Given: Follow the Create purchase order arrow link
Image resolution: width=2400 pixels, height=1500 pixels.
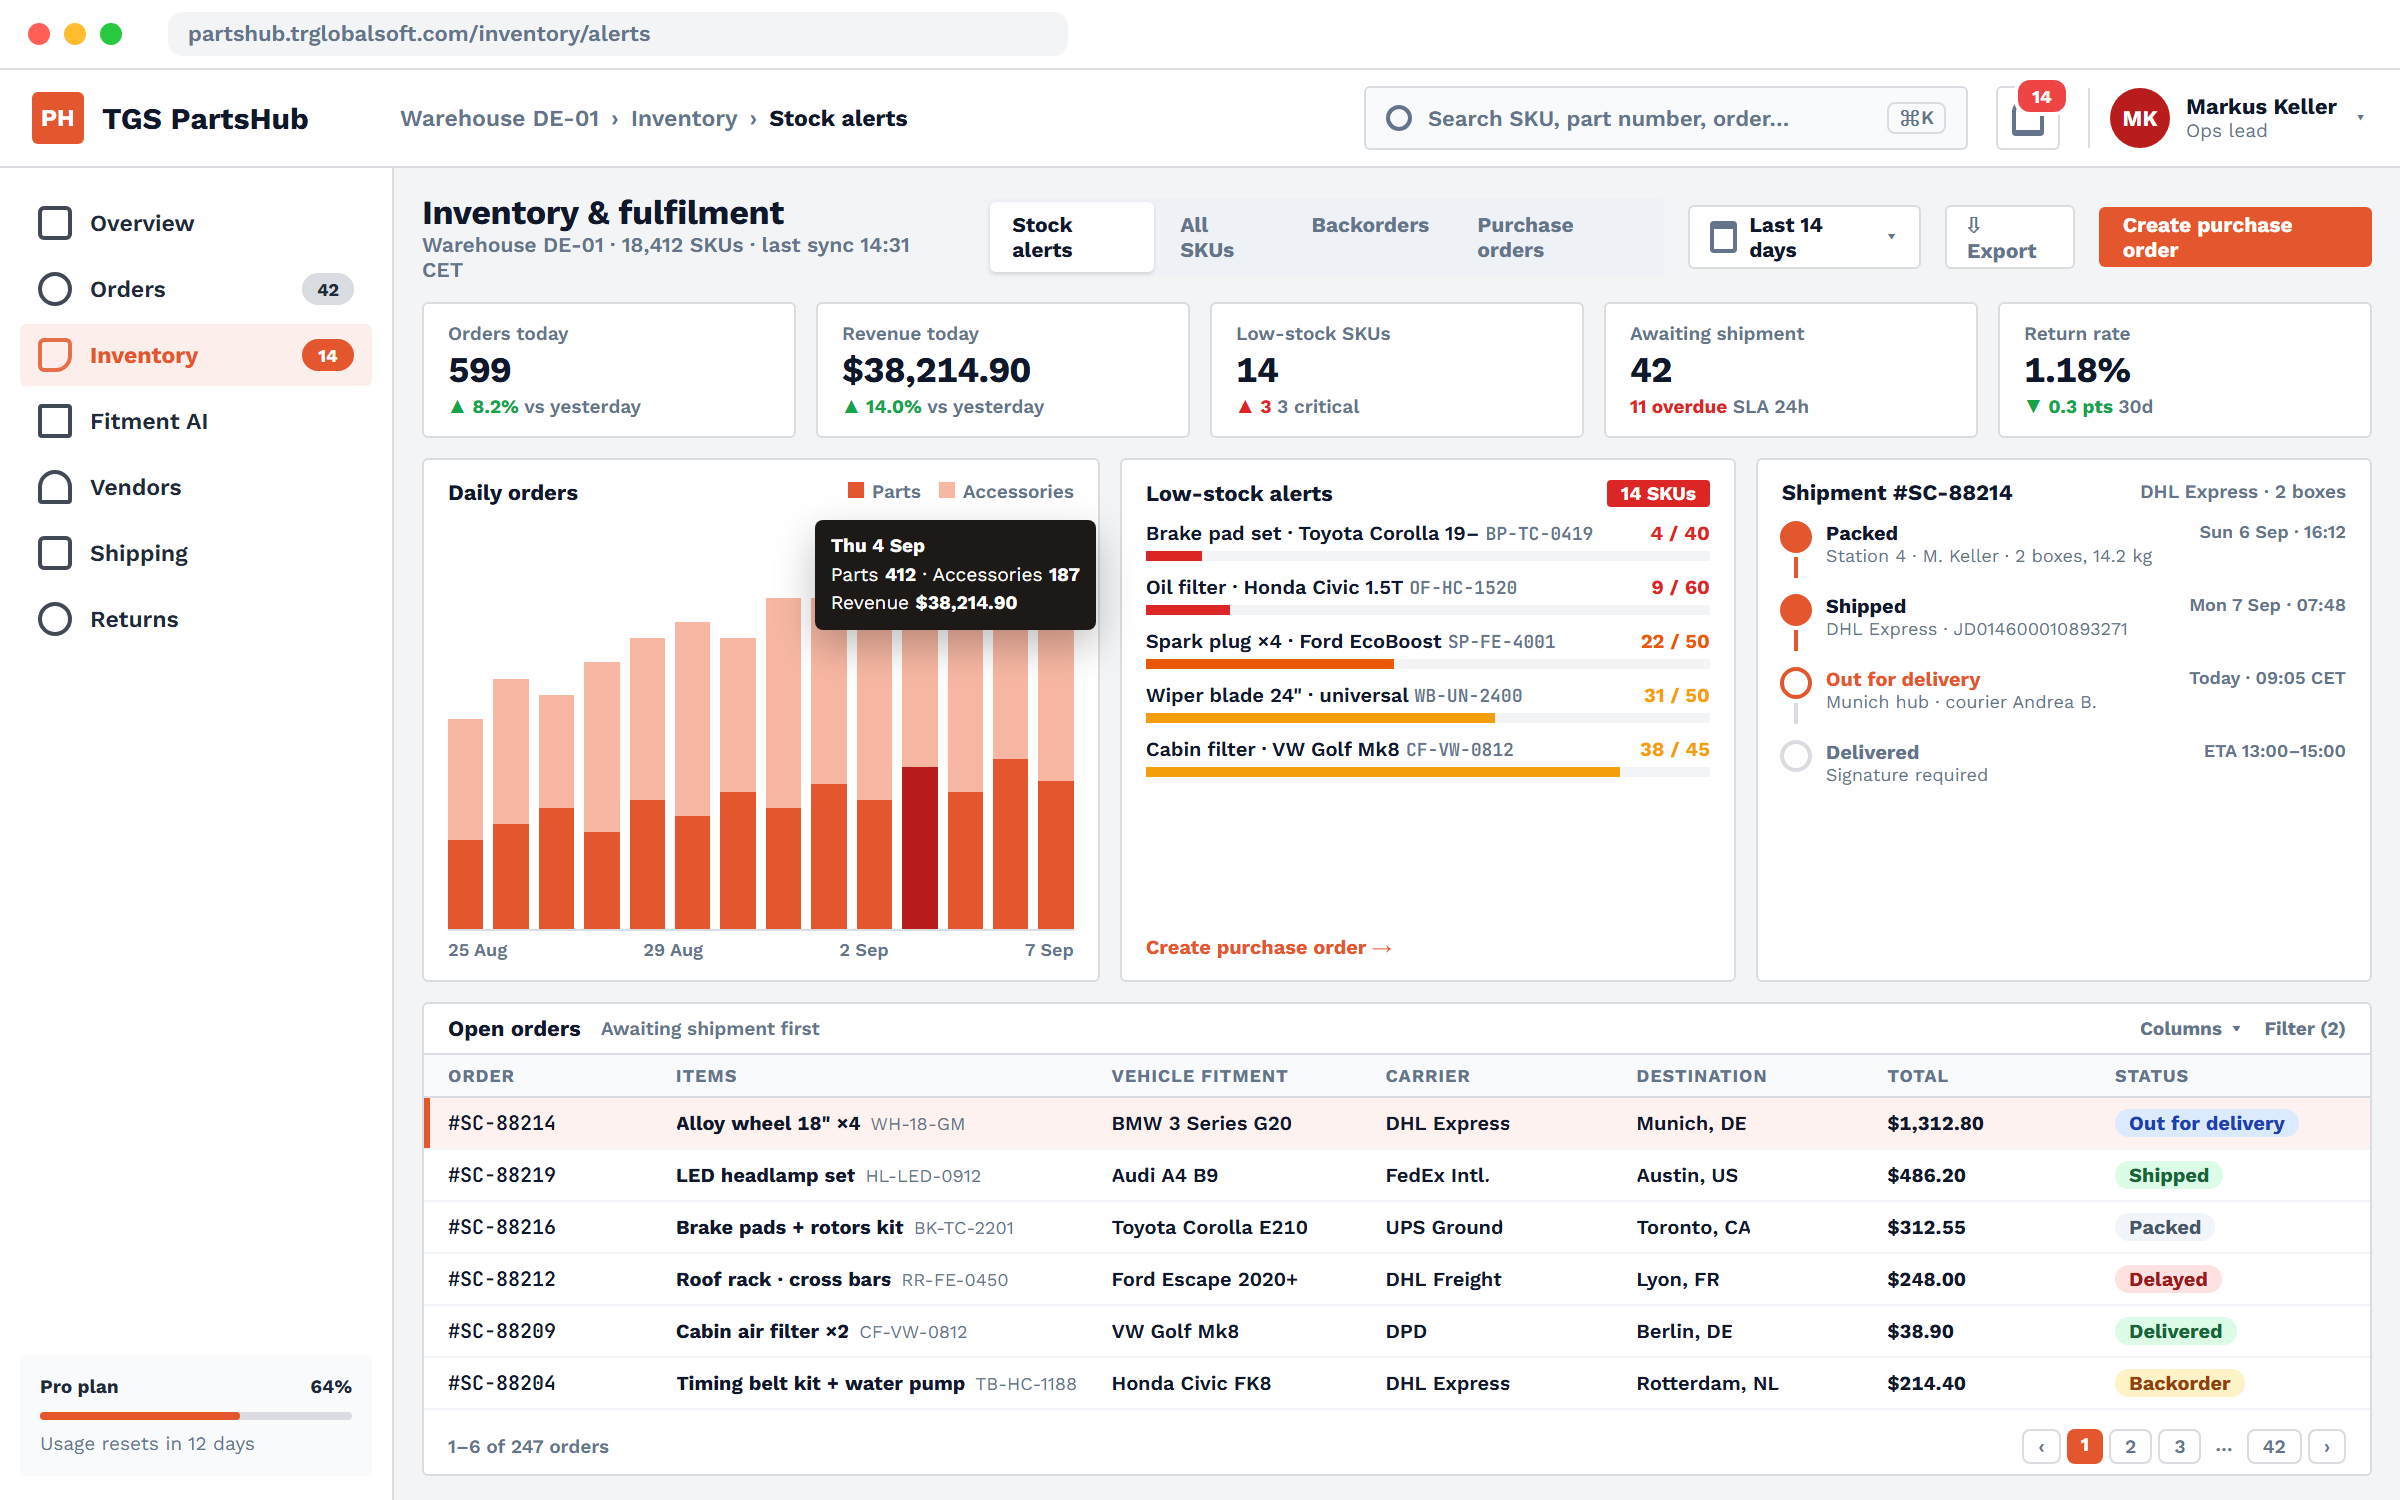Looking at the screenshot, I should click(x=1268, y=947).
